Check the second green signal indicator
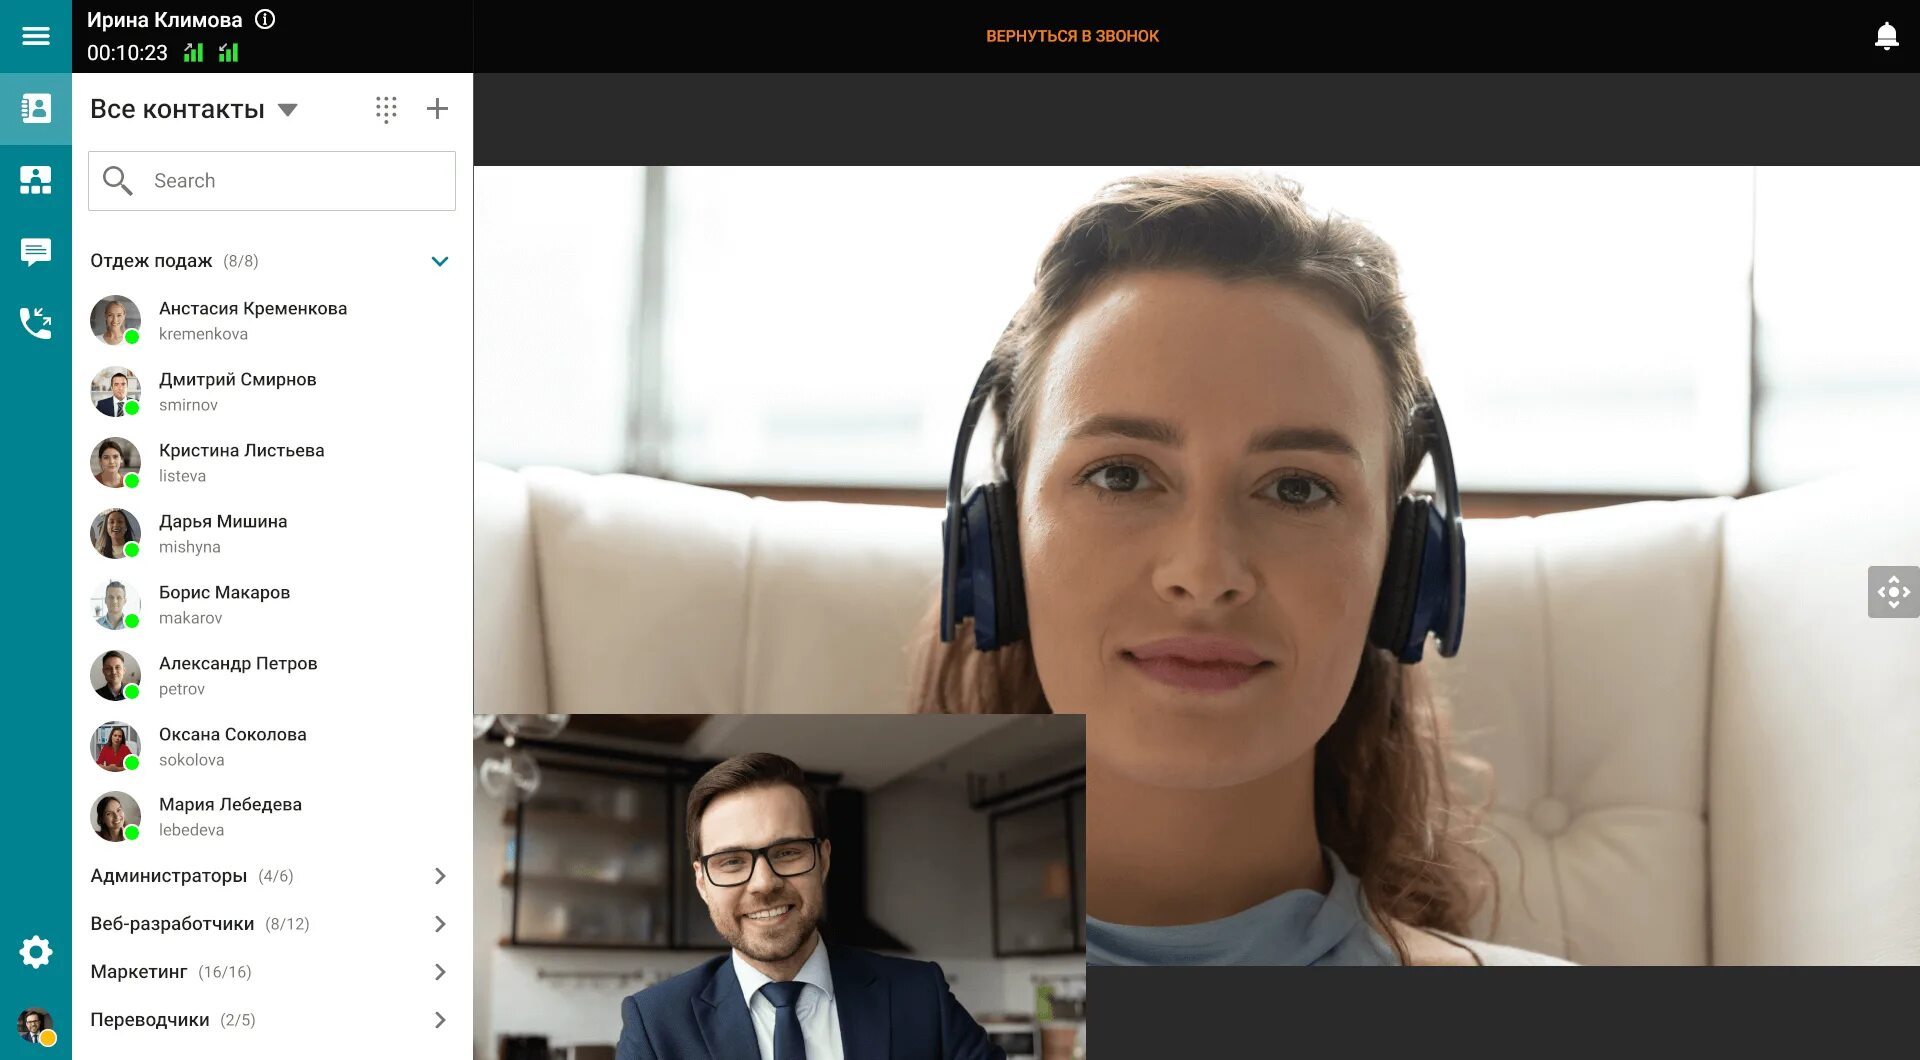Screen dimensions: 1920x1060 tap(229, 53)
